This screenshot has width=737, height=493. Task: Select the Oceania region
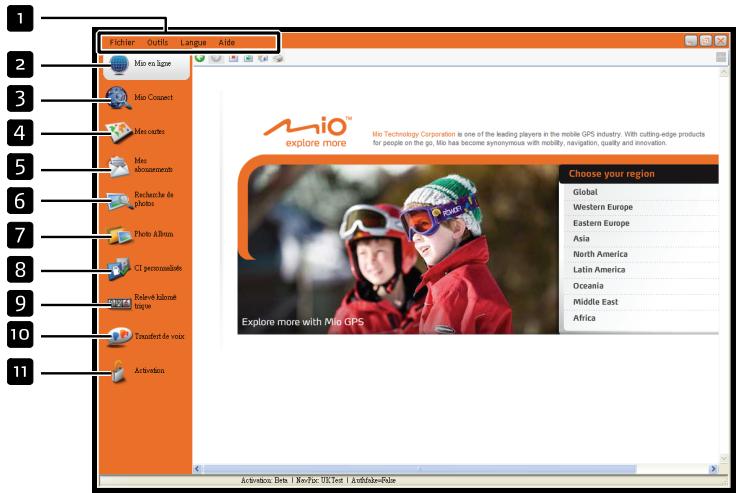[588, 286]
